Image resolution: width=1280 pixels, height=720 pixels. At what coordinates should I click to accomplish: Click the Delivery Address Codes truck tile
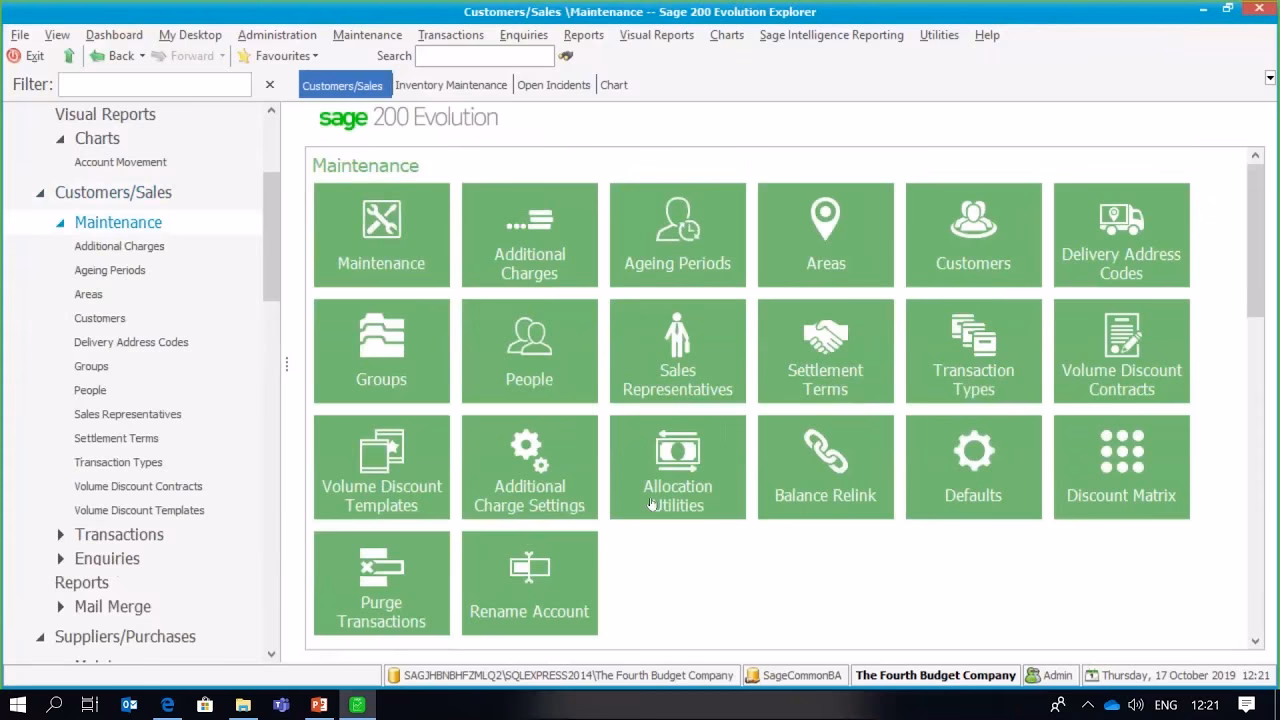click(x=1121, y=235)
